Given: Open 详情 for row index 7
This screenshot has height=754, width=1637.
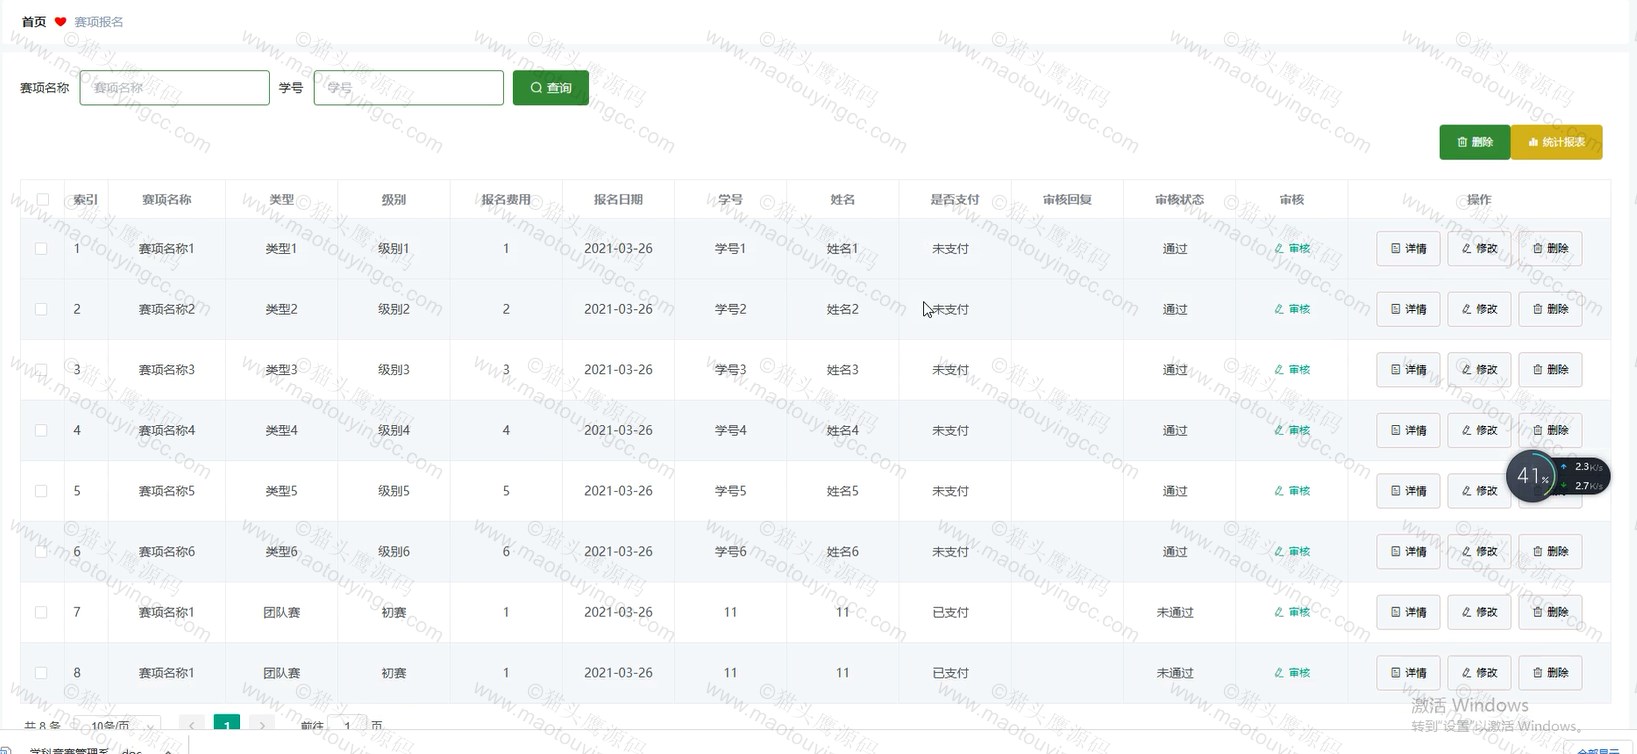Looking at the screenshot, I should point(1408,612).
